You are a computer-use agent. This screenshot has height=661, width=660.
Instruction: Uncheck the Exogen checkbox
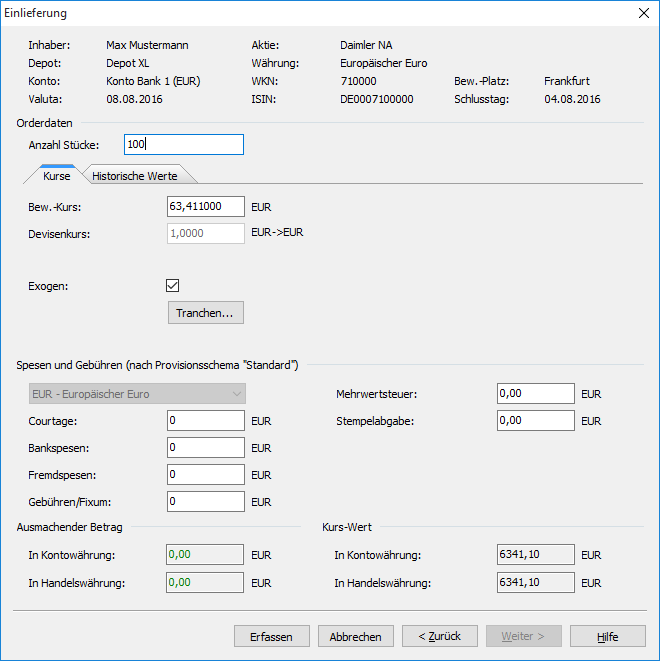coord(172,286)
